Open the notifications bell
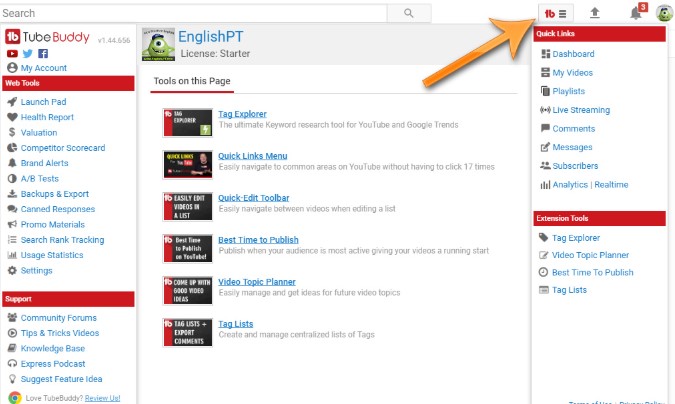The height and width of the screenshot is (404, 675). click(635, 13)
